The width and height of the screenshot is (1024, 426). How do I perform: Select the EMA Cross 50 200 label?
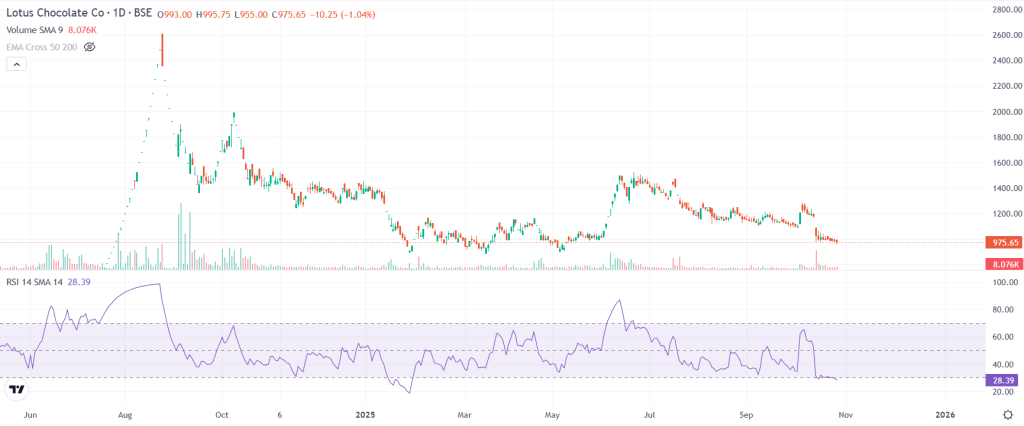[42, 47]
